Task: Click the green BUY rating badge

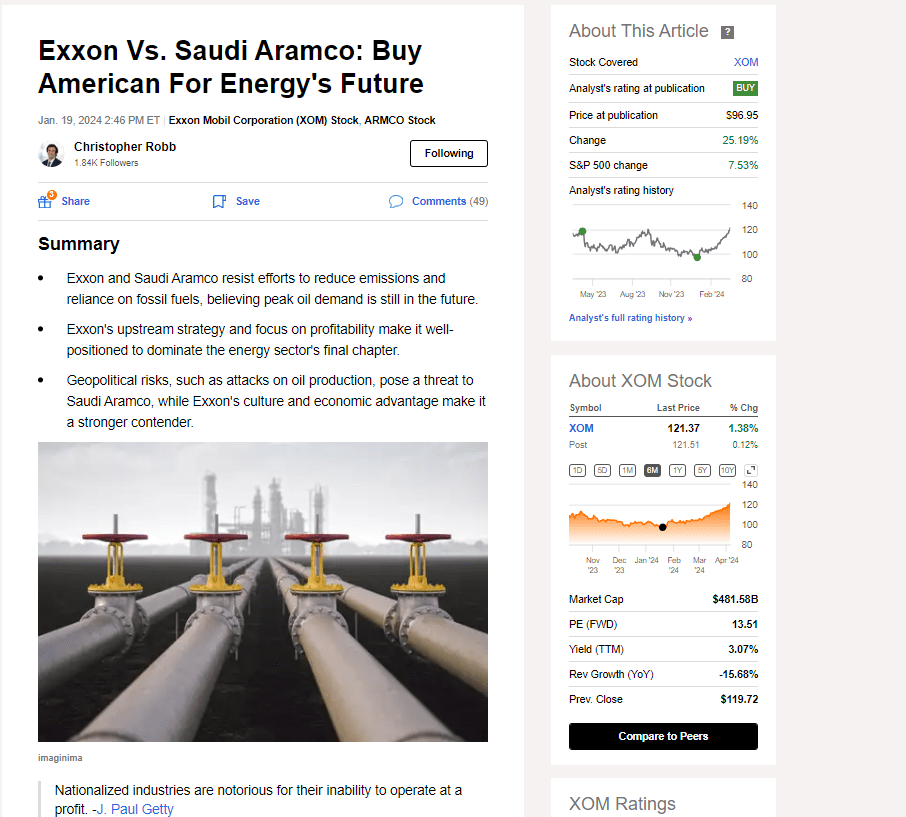Action: pyautogui.click(x=745, y=88)
